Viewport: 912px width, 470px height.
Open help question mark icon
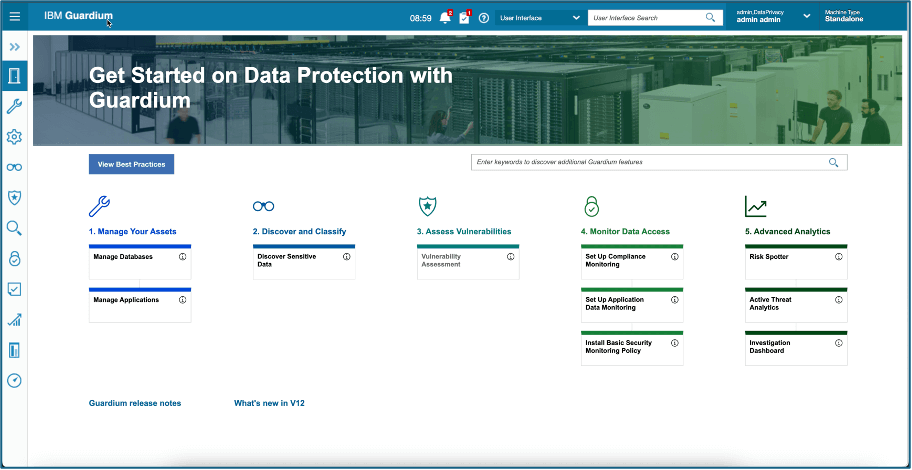coord(483,18)
